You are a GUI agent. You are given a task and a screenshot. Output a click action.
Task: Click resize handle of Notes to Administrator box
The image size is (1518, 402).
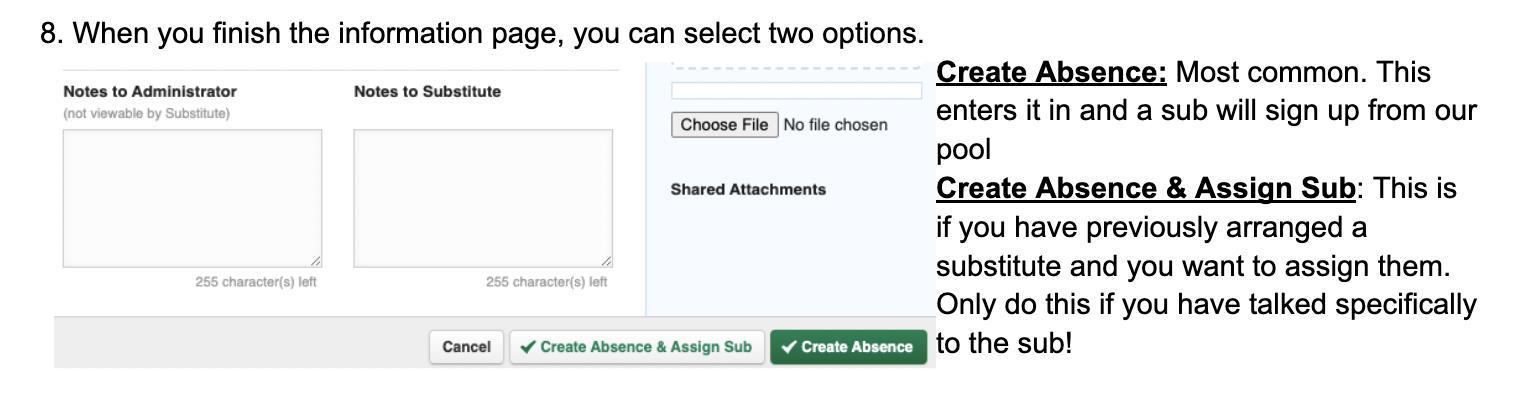[x=315, y=261]
